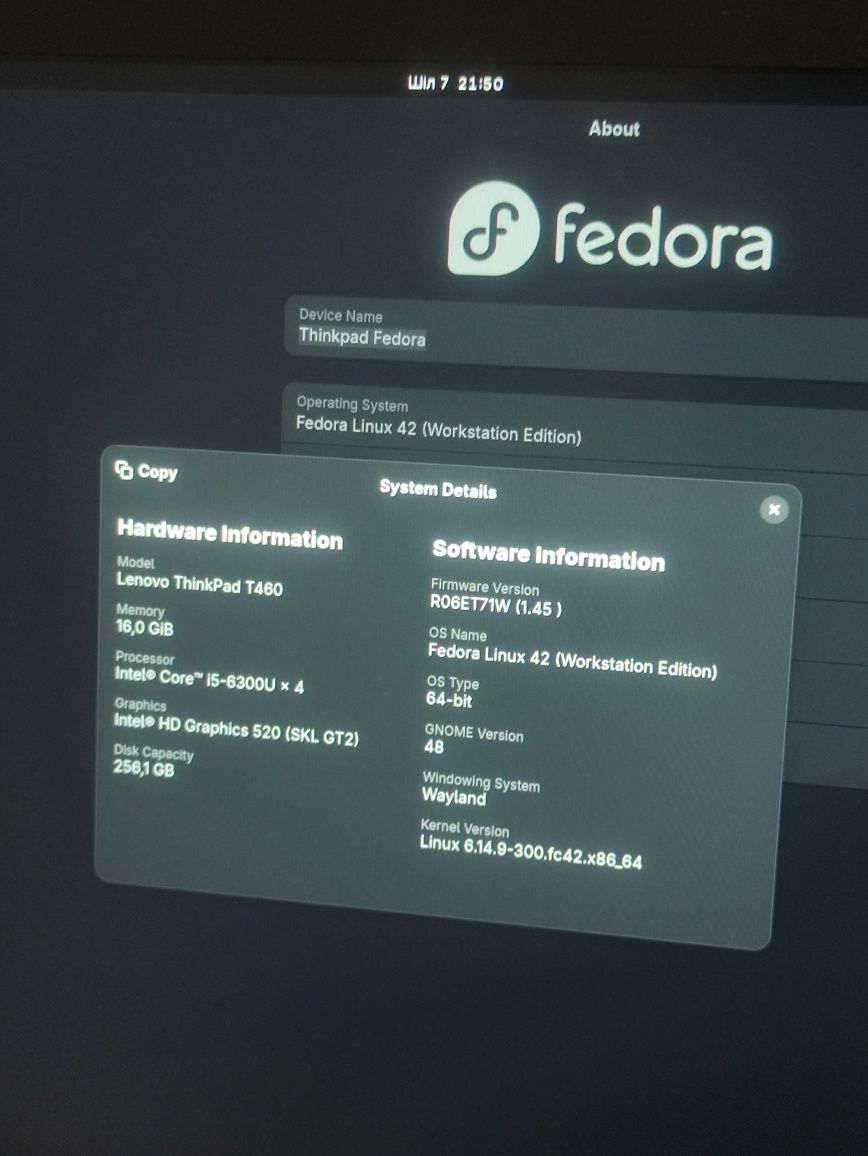
Task: Click the GNOME Version label
Action: click(473, 733)
